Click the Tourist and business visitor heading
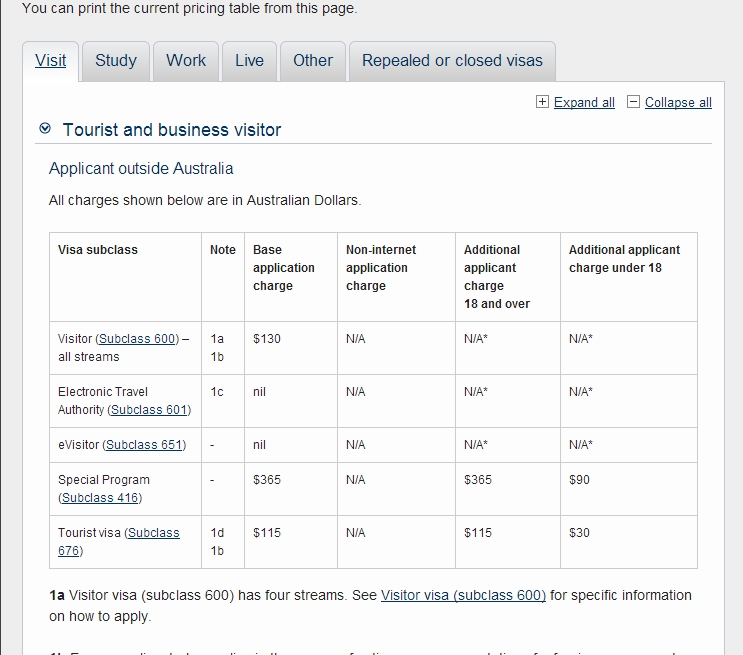Screen dimensions: 743x655 (x=172, y=130)
